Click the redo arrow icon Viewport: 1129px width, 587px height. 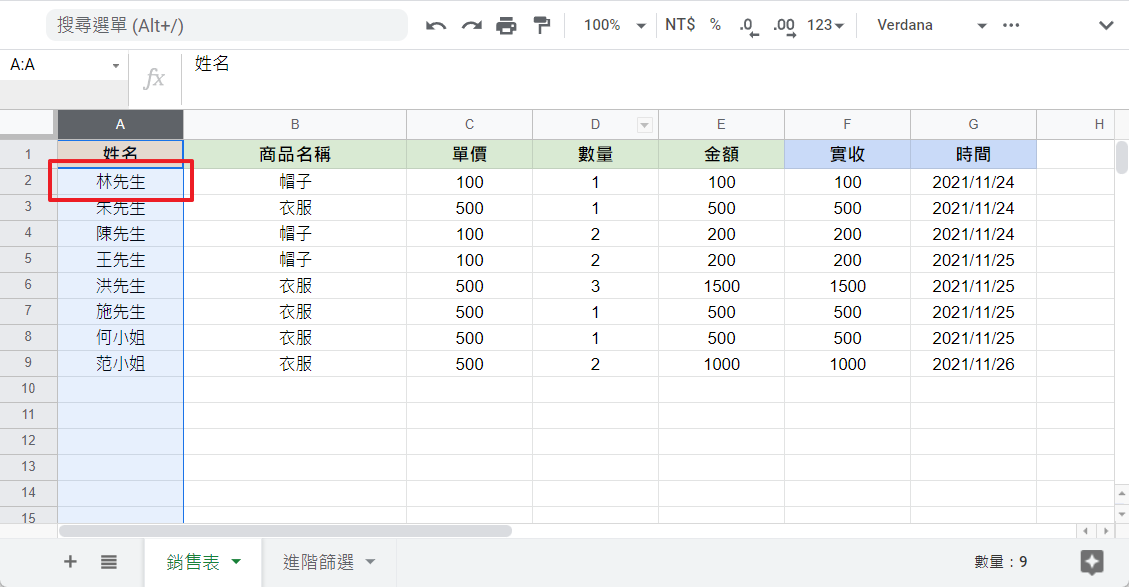[471, 25]
